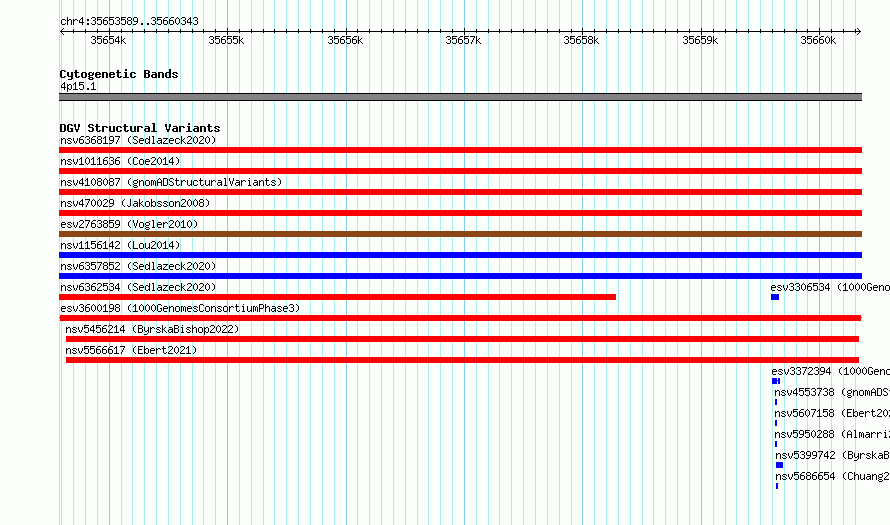Open esv3600198 (1000GenomesConsortiumPhase3) label

[x=180, y=308]
